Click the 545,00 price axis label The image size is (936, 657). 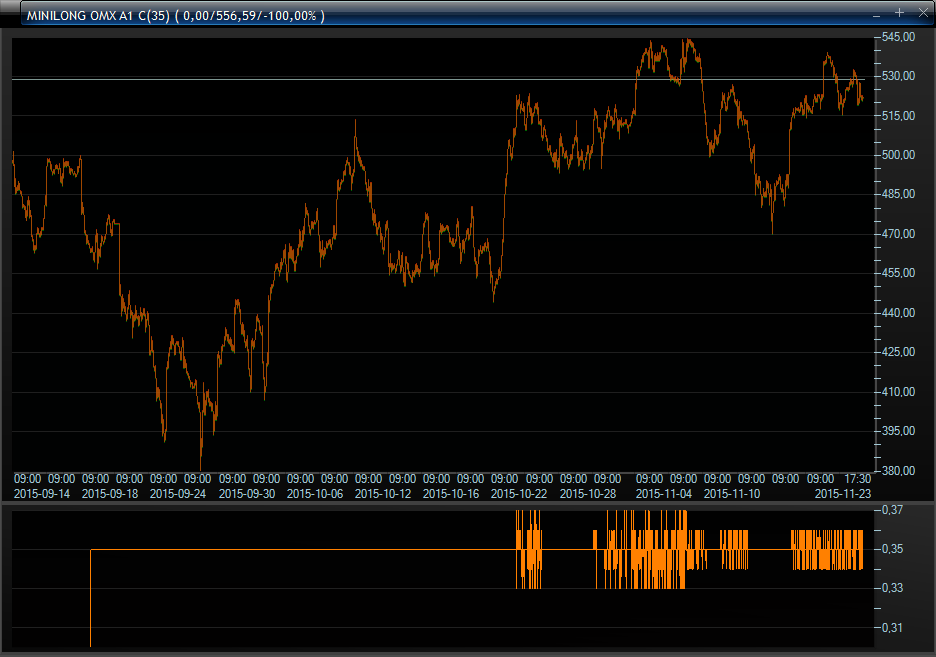[899, 37]
